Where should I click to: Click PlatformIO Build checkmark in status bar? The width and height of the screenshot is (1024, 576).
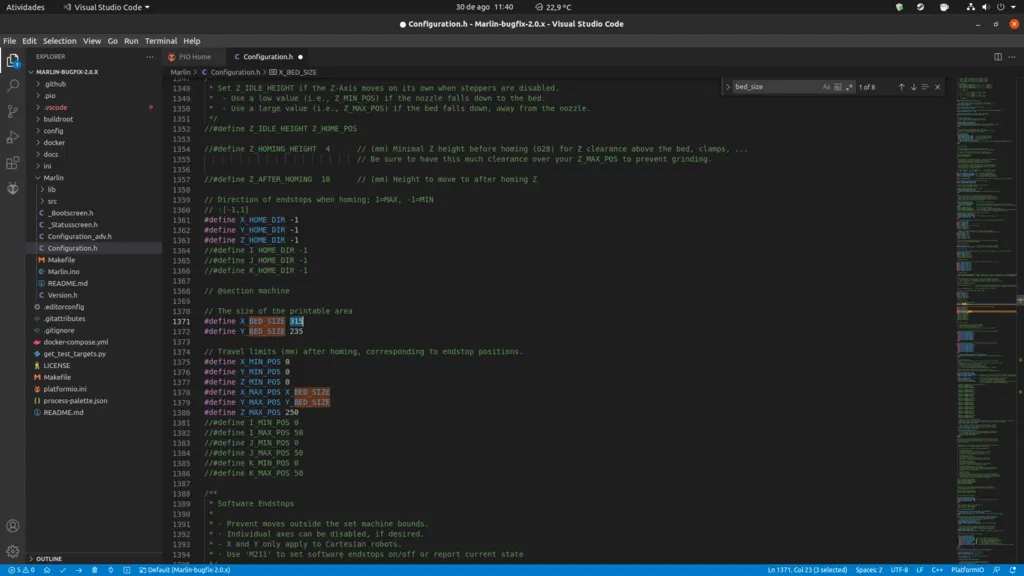[63, 570]
